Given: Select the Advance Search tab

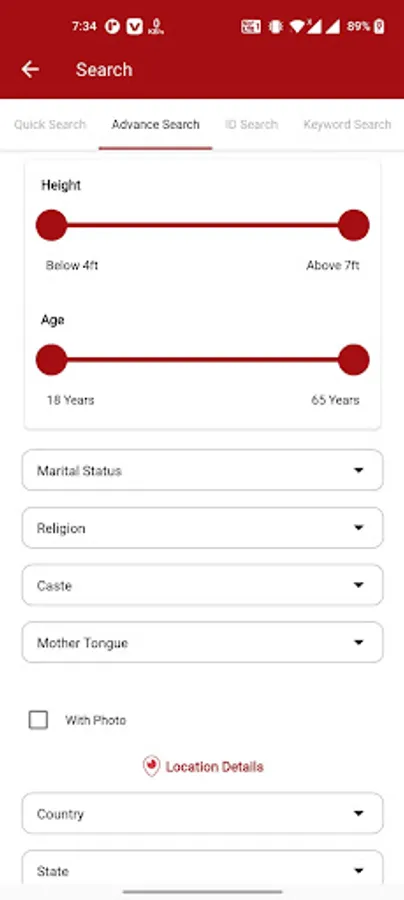Looking at the screenshot, I should point(156,125).
